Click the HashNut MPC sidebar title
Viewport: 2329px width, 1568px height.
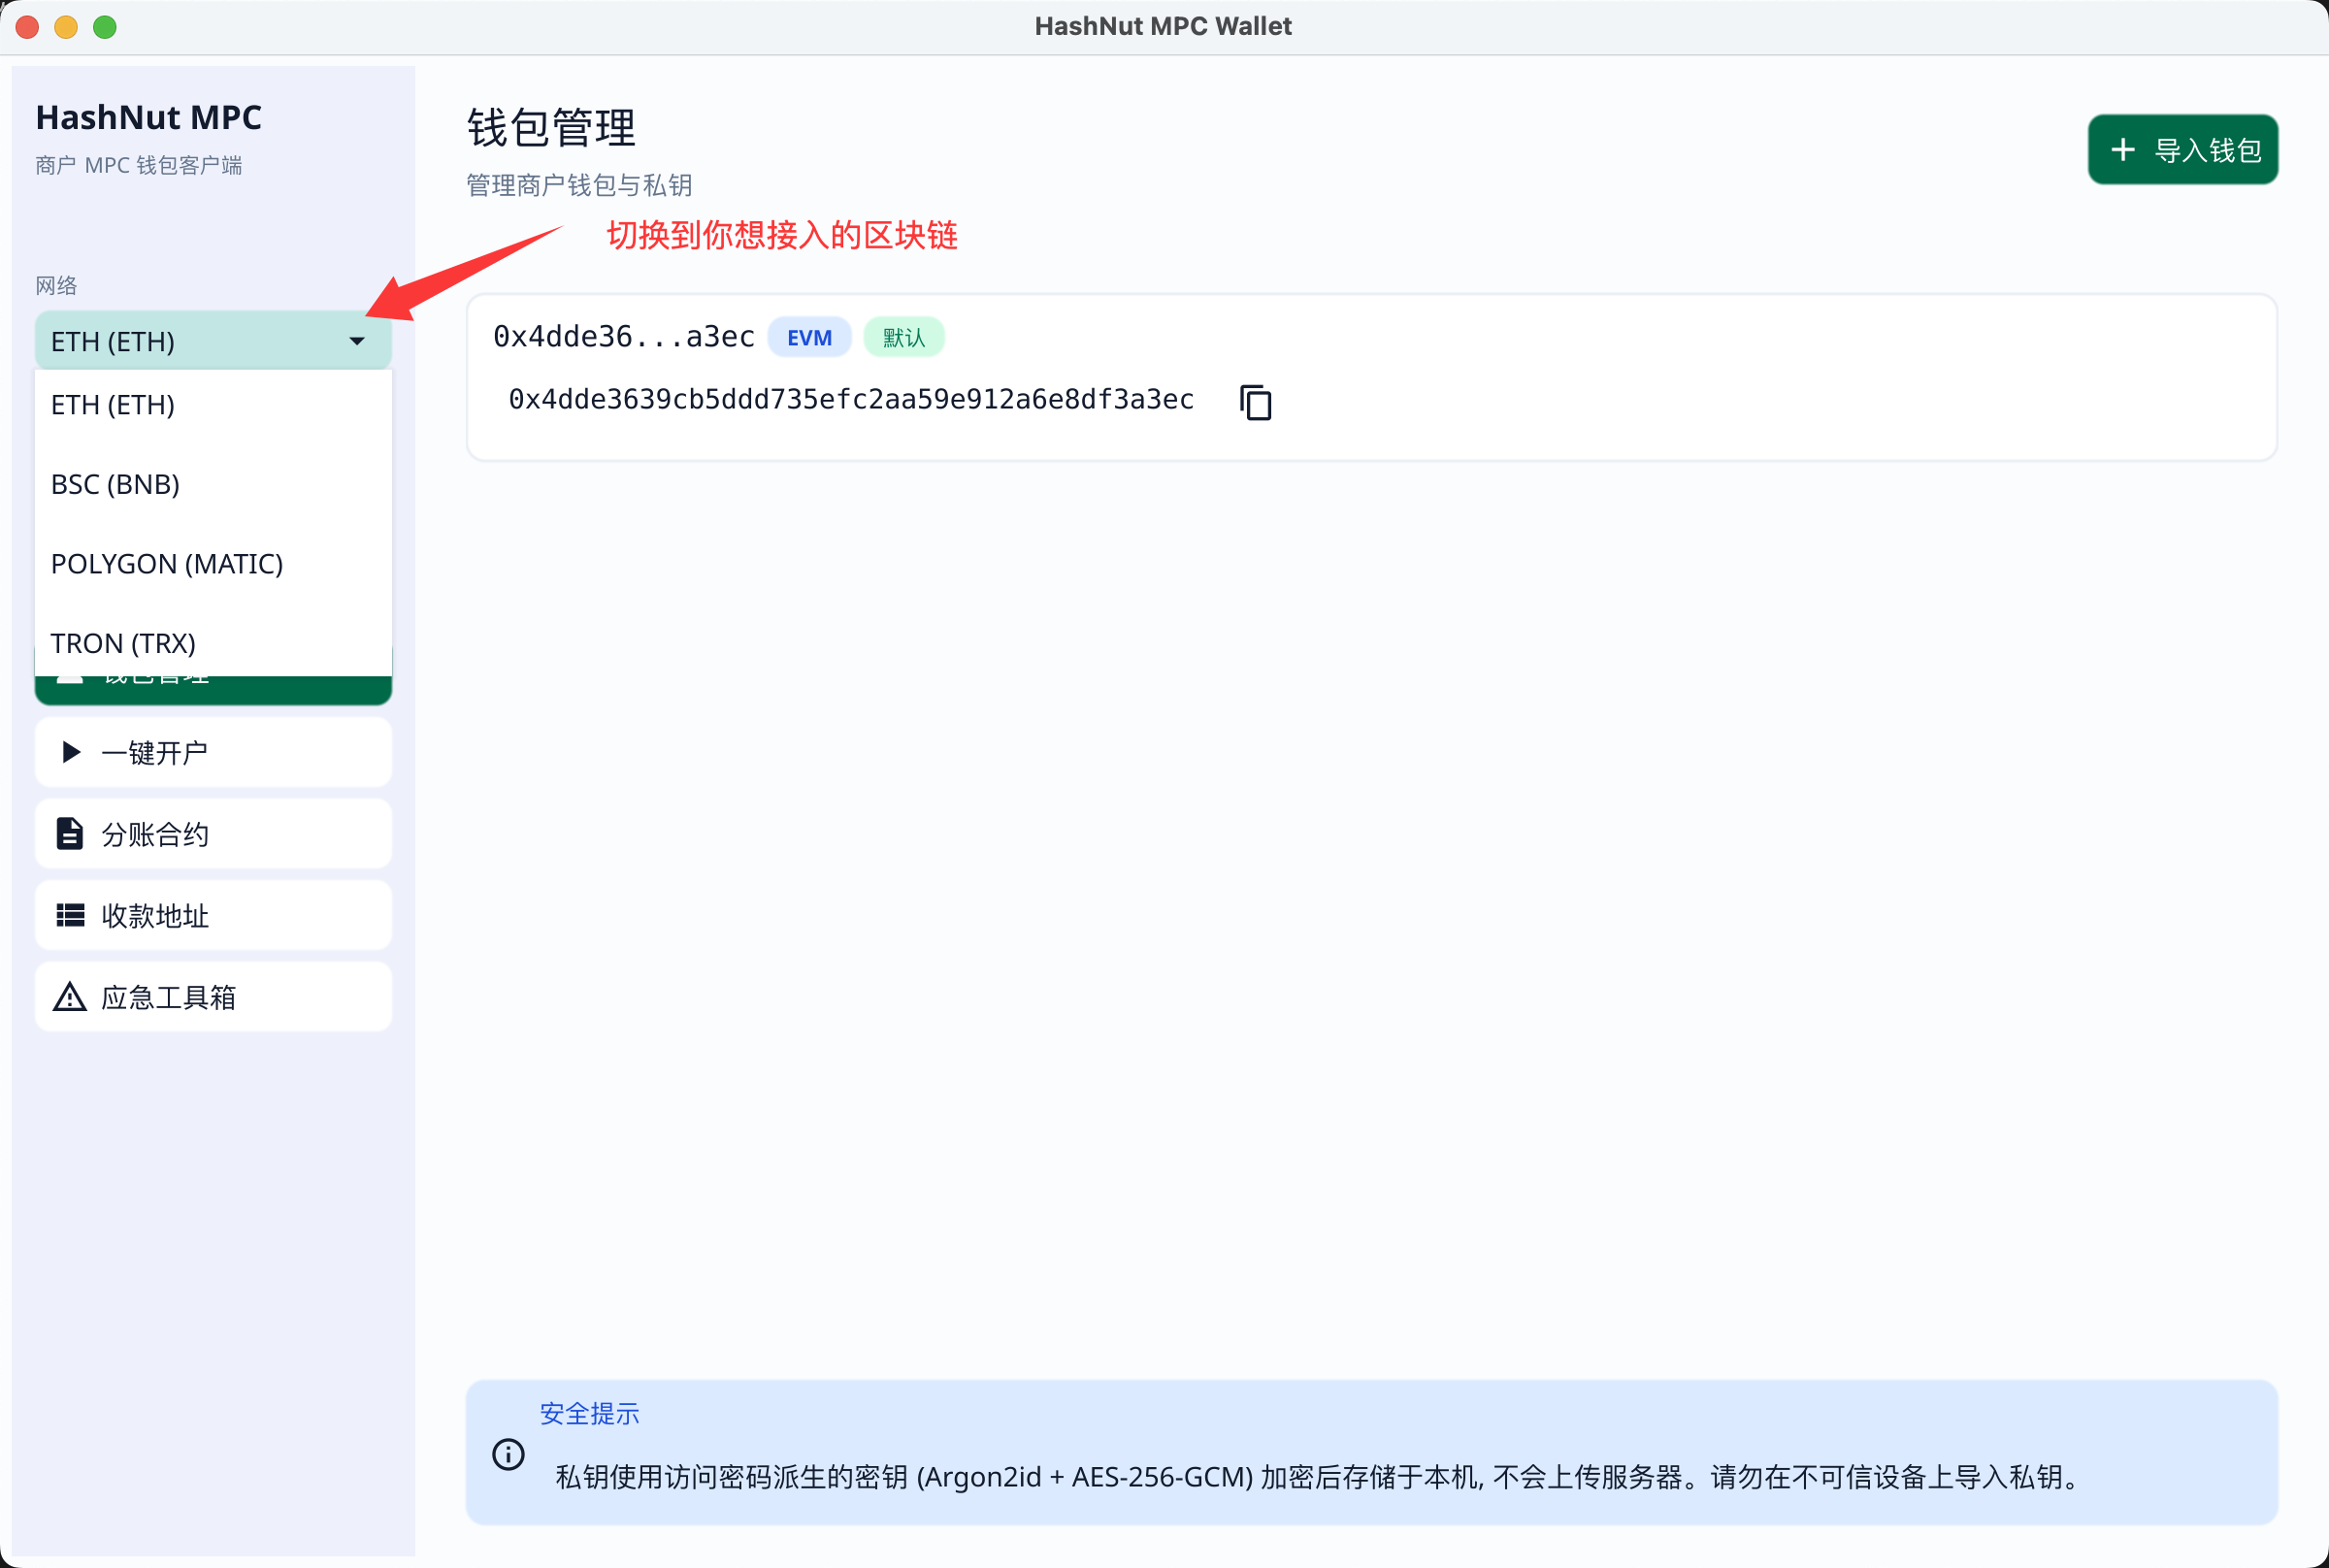click(148, 118)
